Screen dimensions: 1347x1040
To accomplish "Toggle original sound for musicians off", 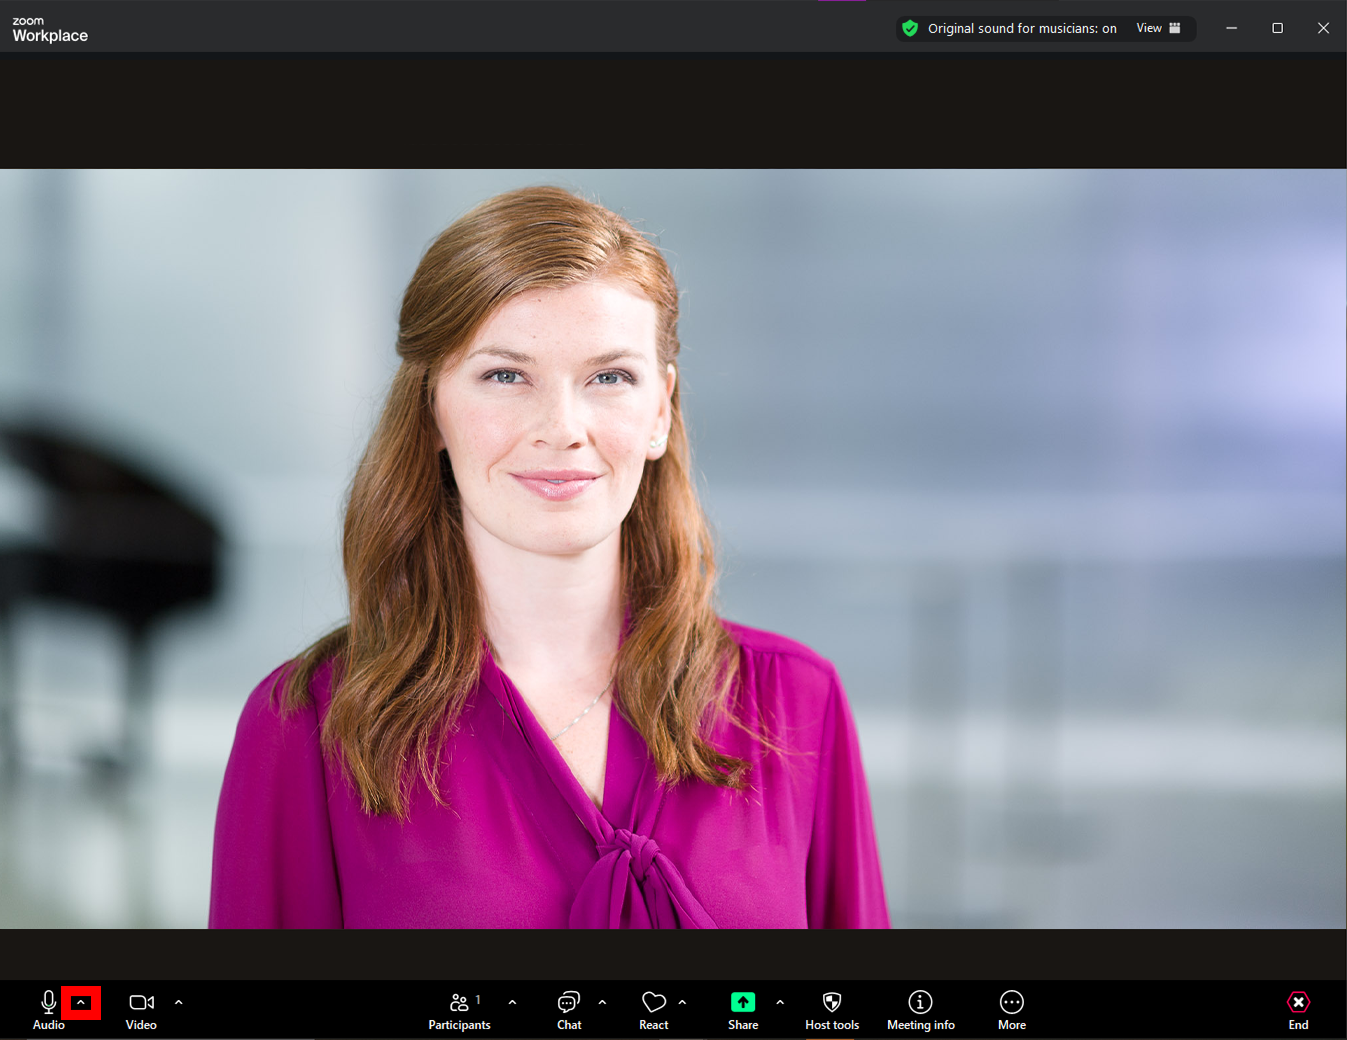I will (x=1020, y=28).
